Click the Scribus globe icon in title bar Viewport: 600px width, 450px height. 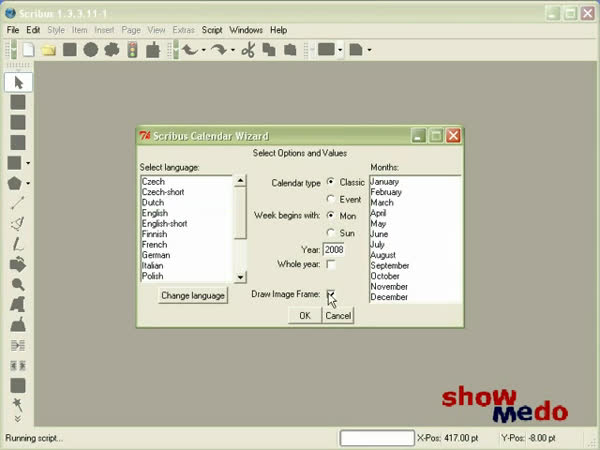point(10,13)
